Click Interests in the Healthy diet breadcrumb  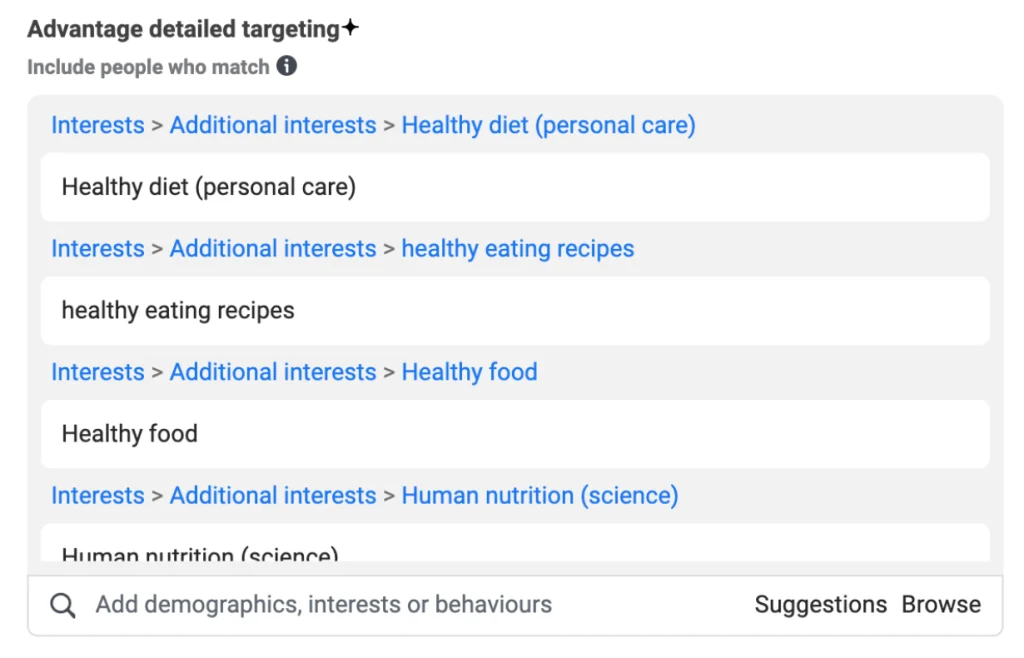98,126
